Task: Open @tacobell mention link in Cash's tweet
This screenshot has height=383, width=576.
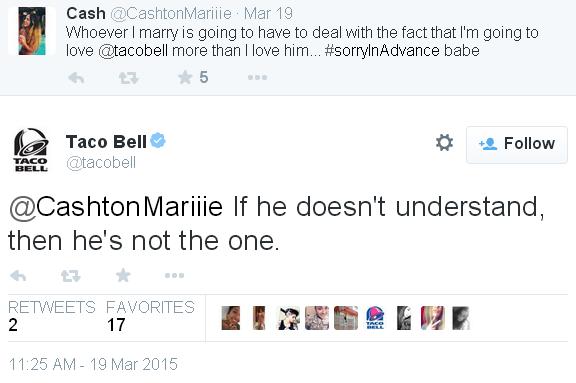Action: 133,50
